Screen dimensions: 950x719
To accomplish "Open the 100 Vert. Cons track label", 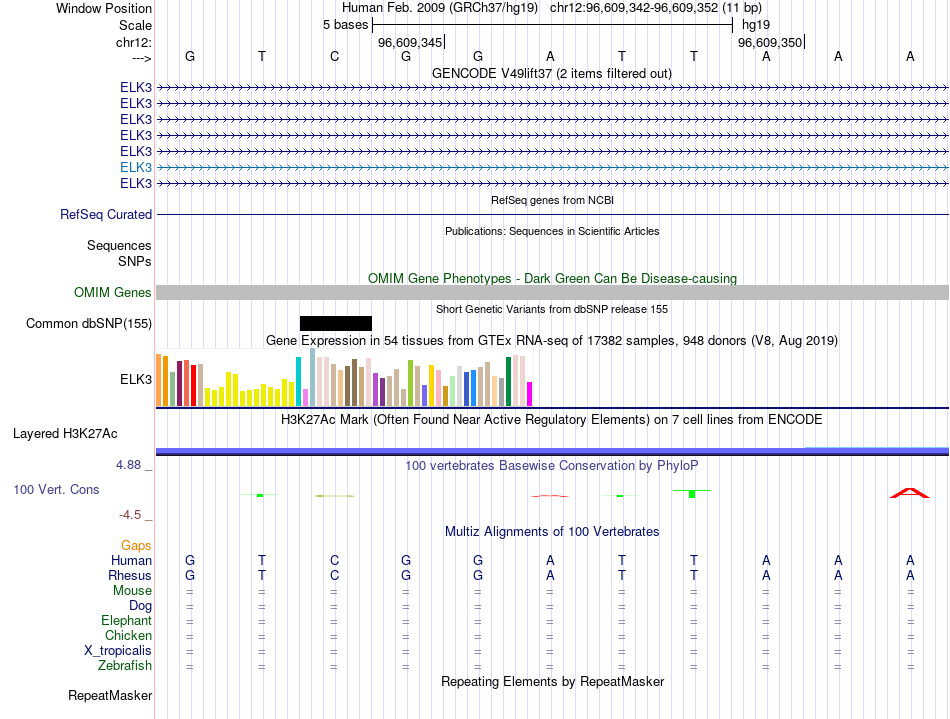I will pyautogui.click(x=56, y=489).
